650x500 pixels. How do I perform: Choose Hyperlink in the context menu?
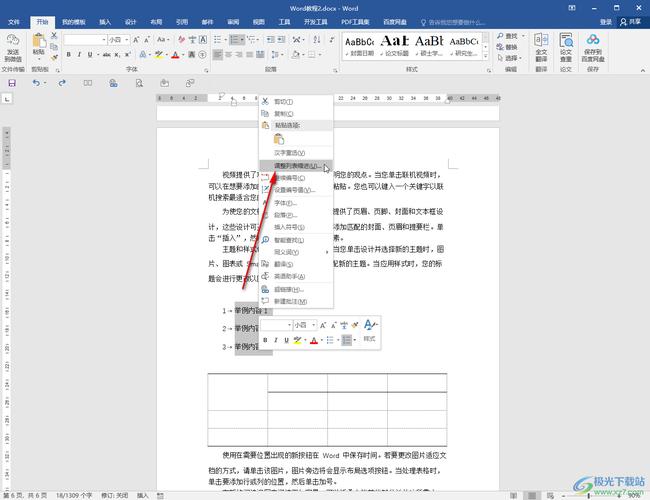[296, 289]
